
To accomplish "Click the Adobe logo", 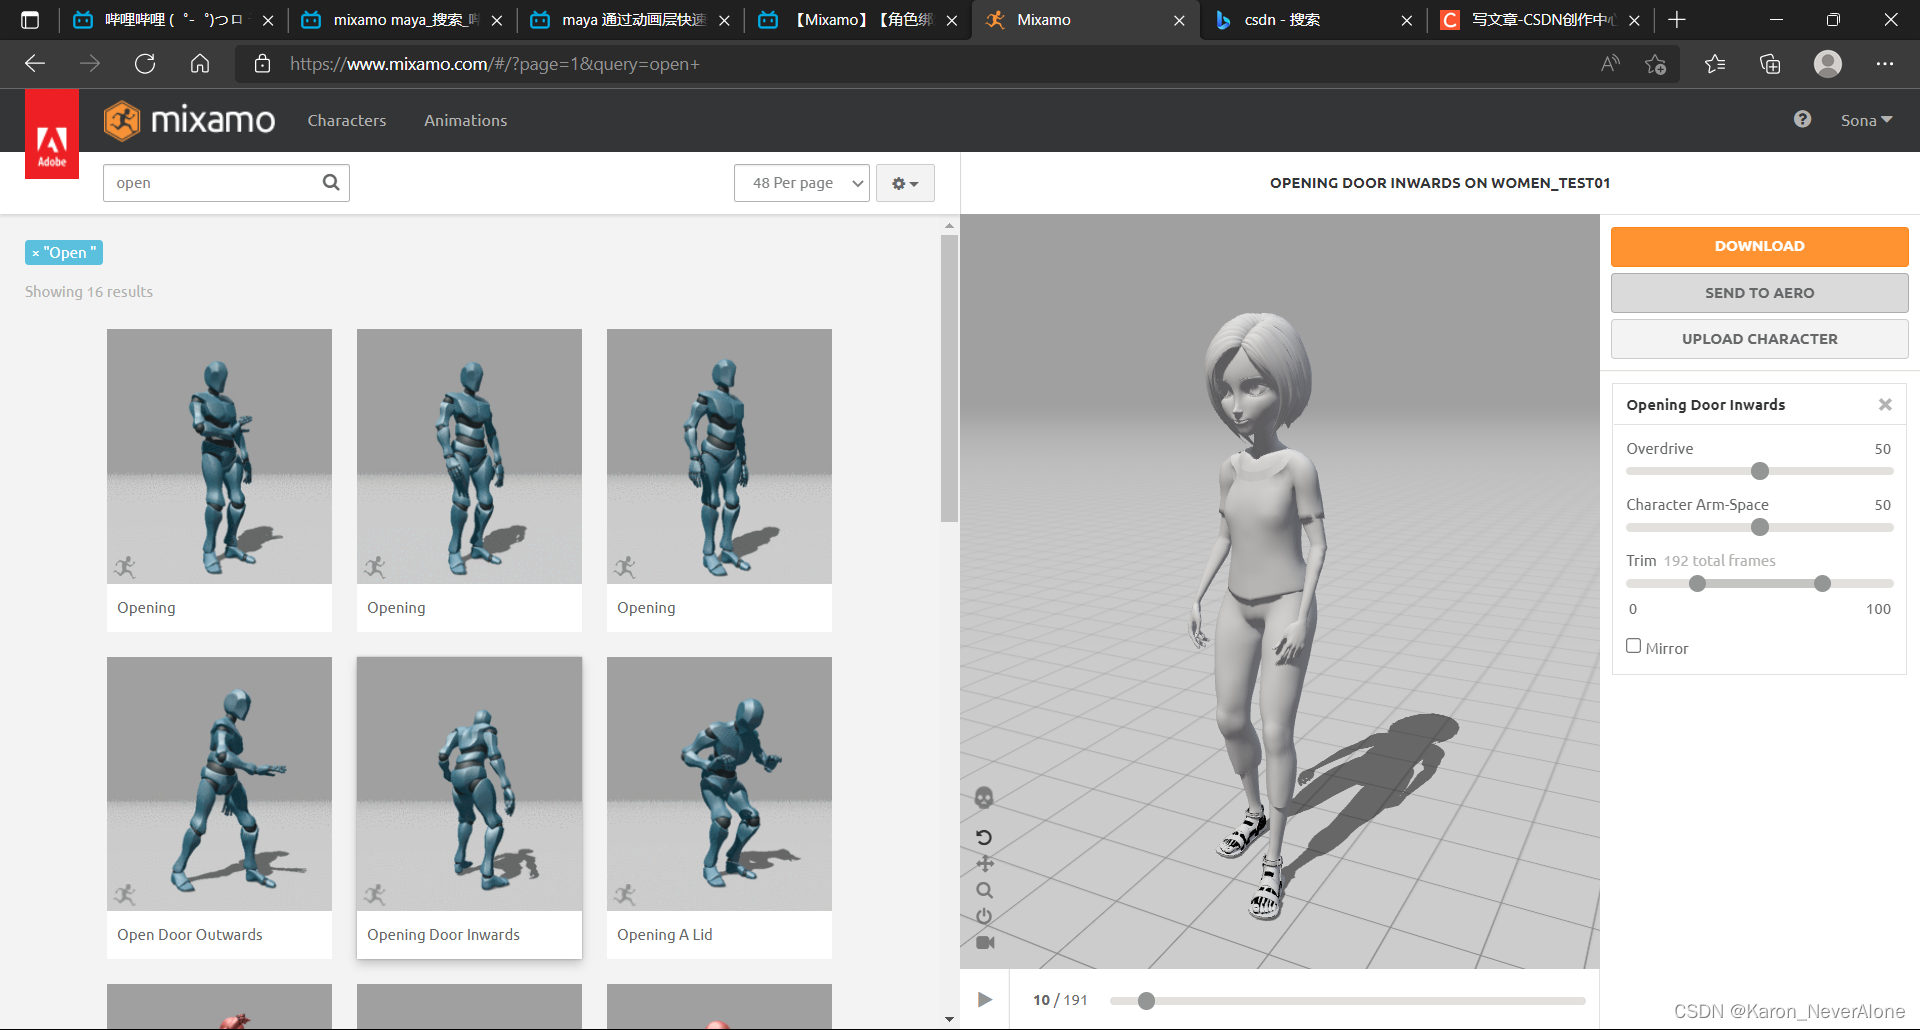I will click(x=52, y=135).
